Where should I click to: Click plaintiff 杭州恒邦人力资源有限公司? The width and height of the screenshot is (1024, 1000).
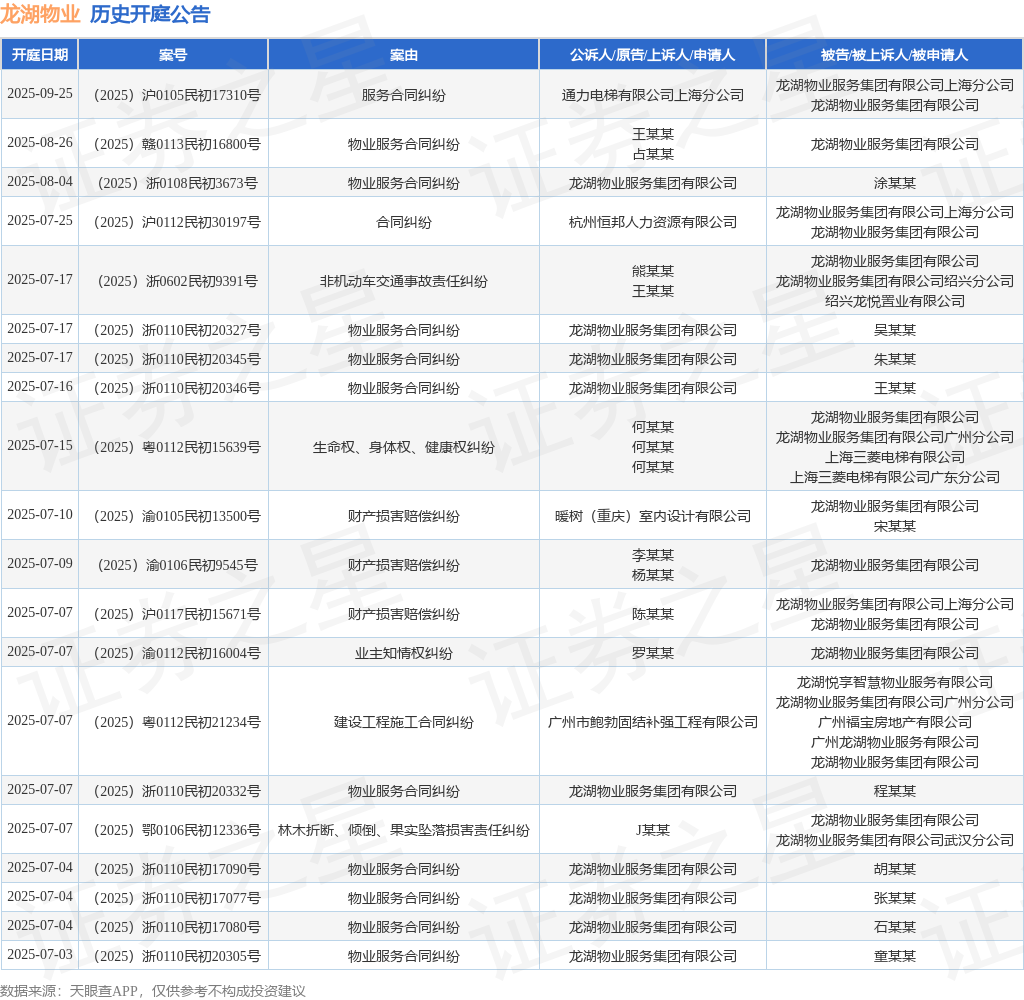(x=652, y=222)
